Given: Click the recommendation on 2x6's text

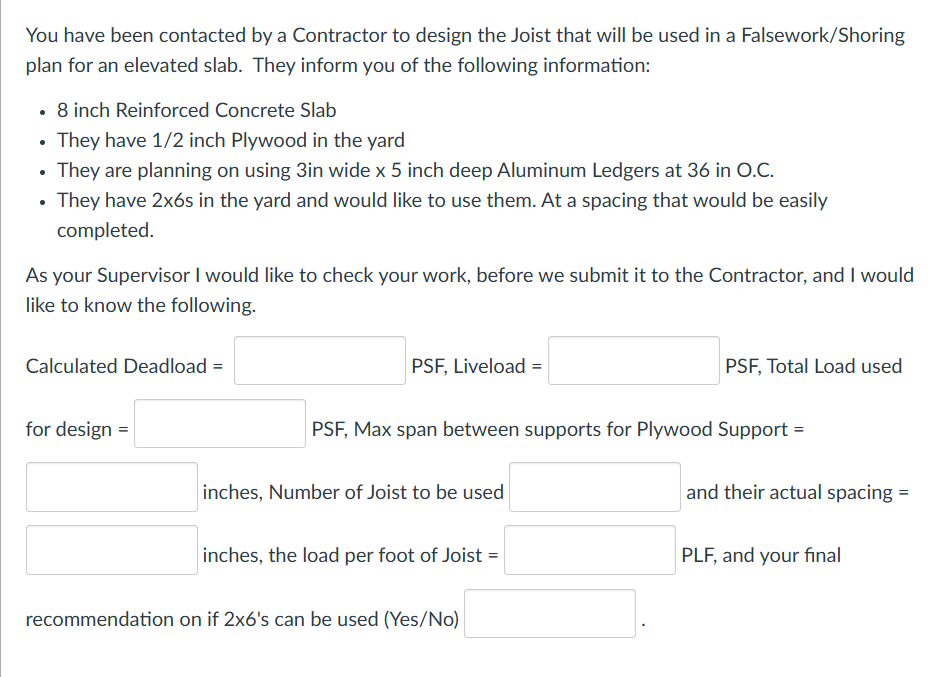Looking at the screenshot, I should (x=241, y=619).
